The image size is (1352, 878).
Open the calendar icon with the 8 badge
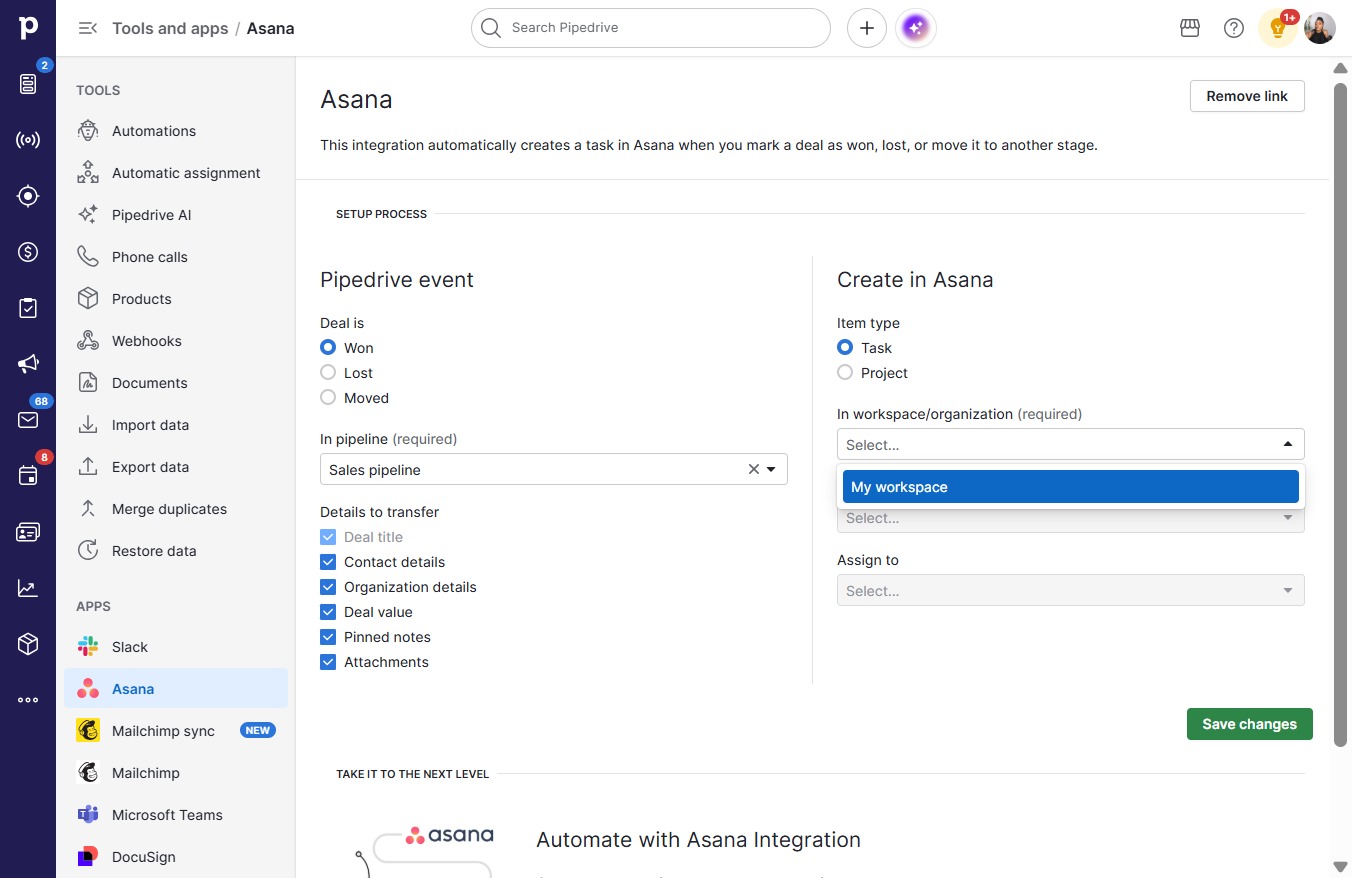click(x=28, y=476)
